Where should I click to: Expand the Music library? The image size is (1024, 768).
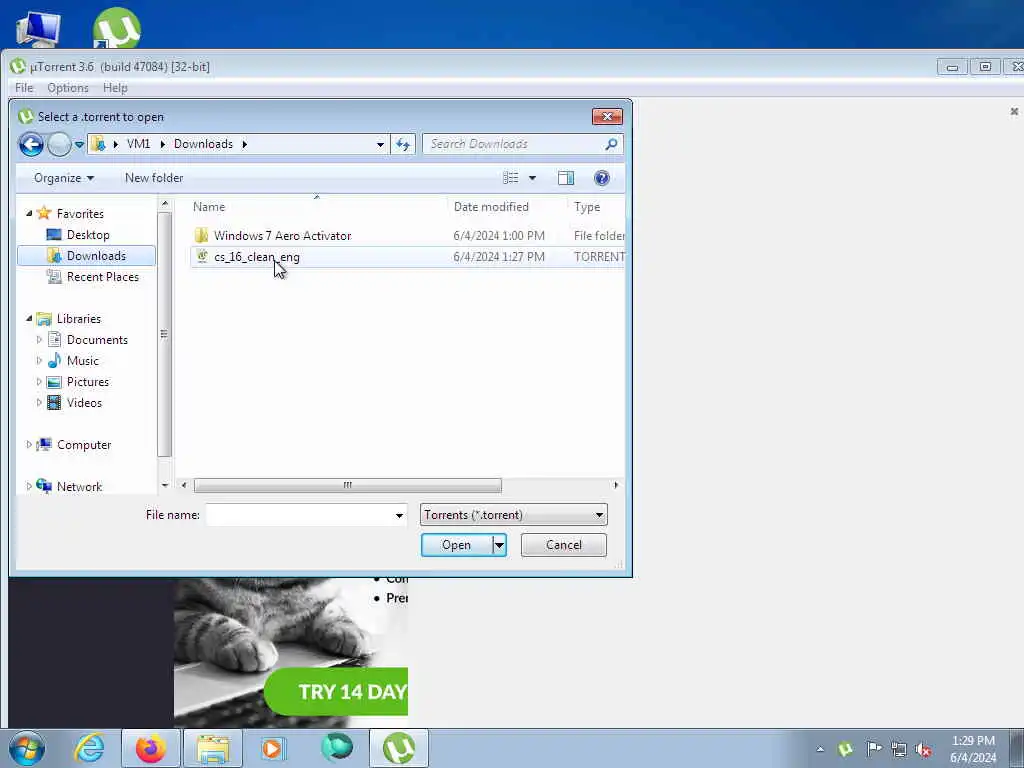pyautogui.click(x=39, y=360)
